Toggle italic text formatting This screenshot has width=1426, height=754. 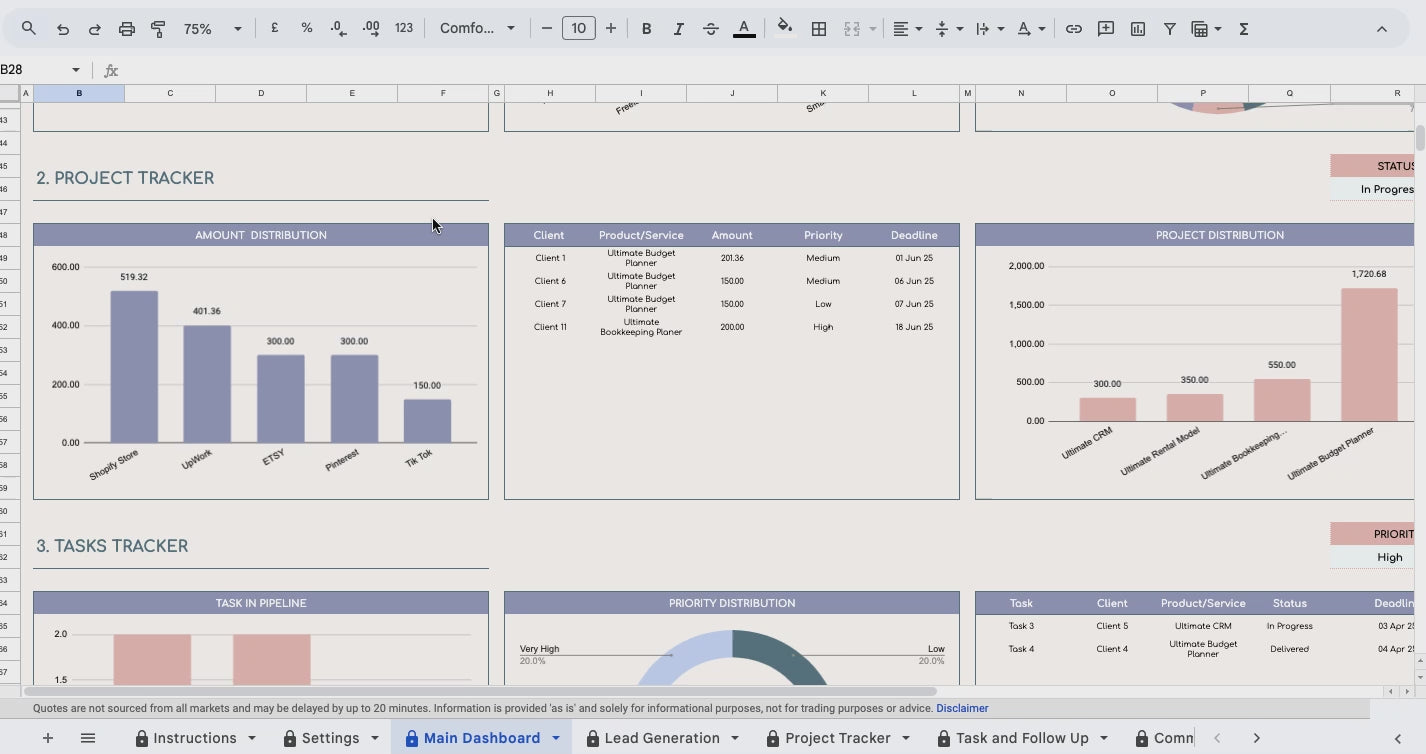678,29
